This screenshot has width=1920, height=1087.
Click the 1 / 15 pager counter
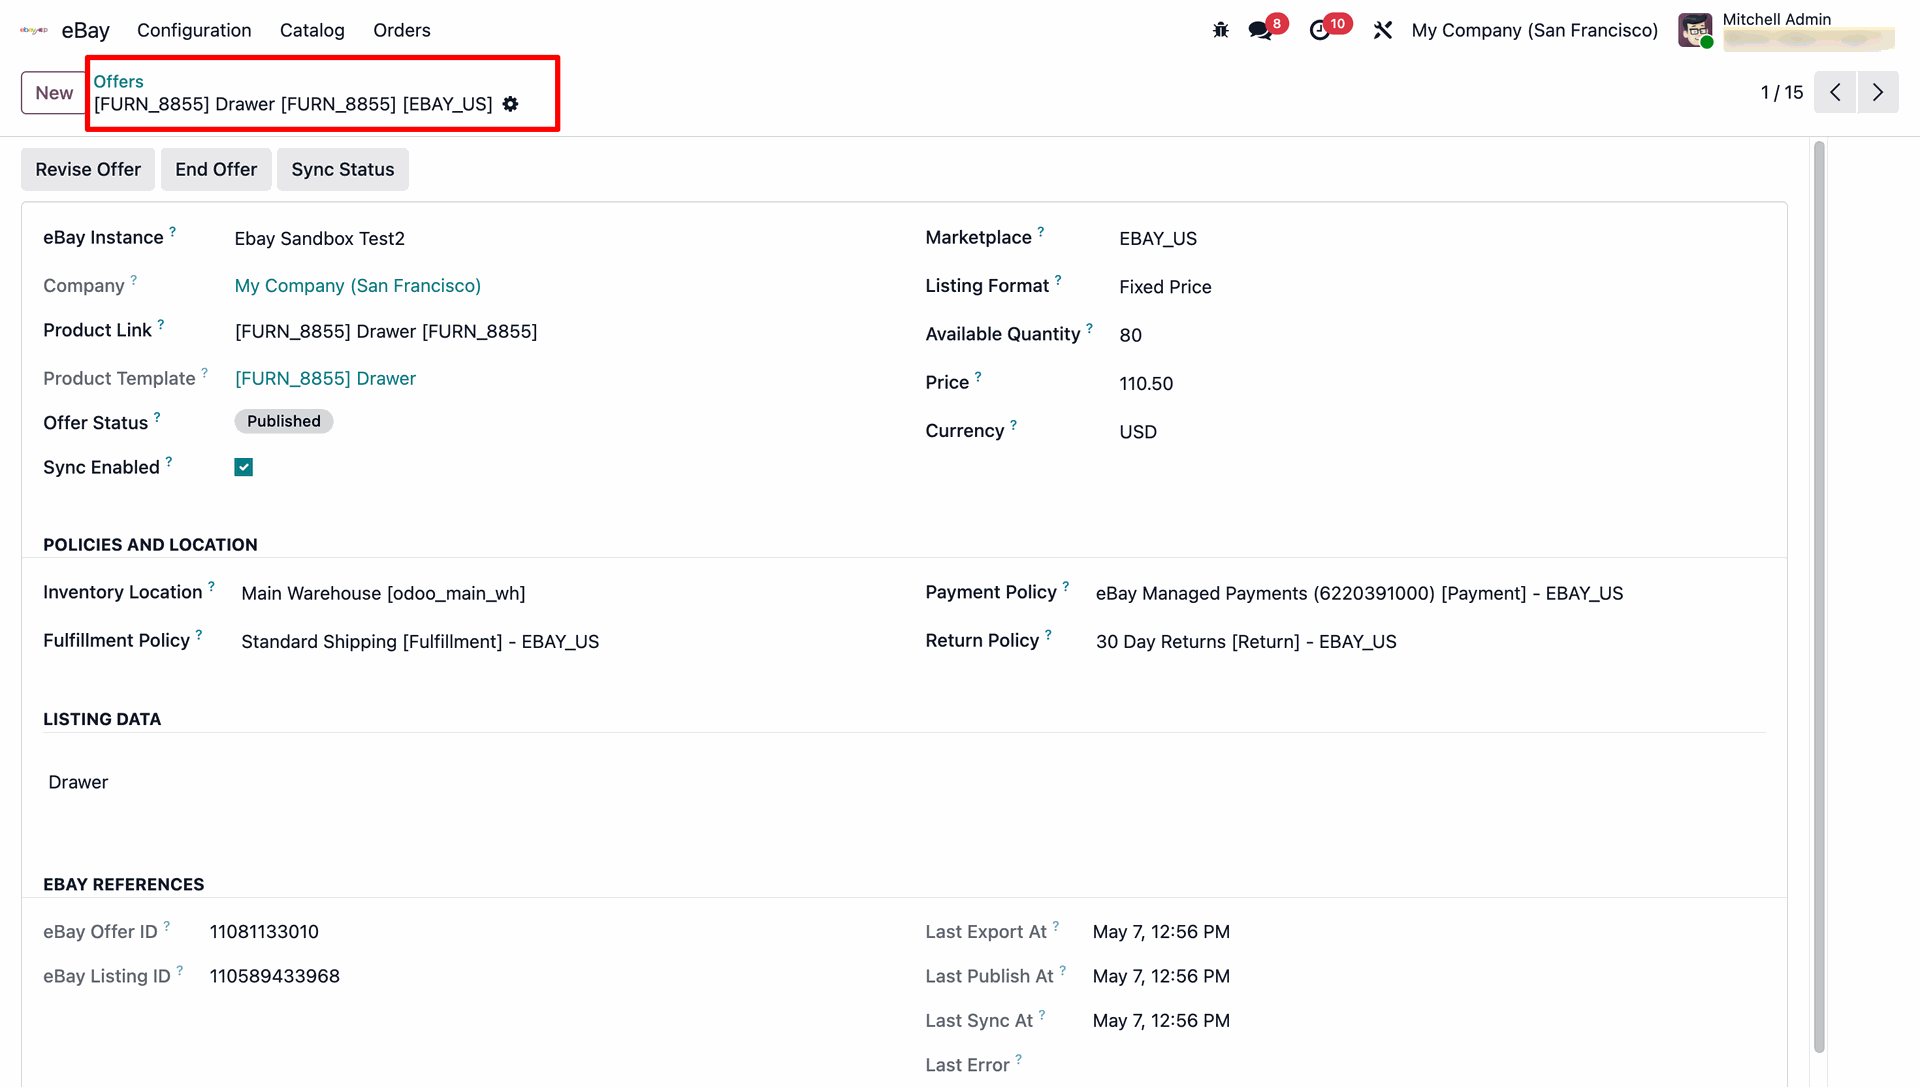click(x=1781, y=92)
